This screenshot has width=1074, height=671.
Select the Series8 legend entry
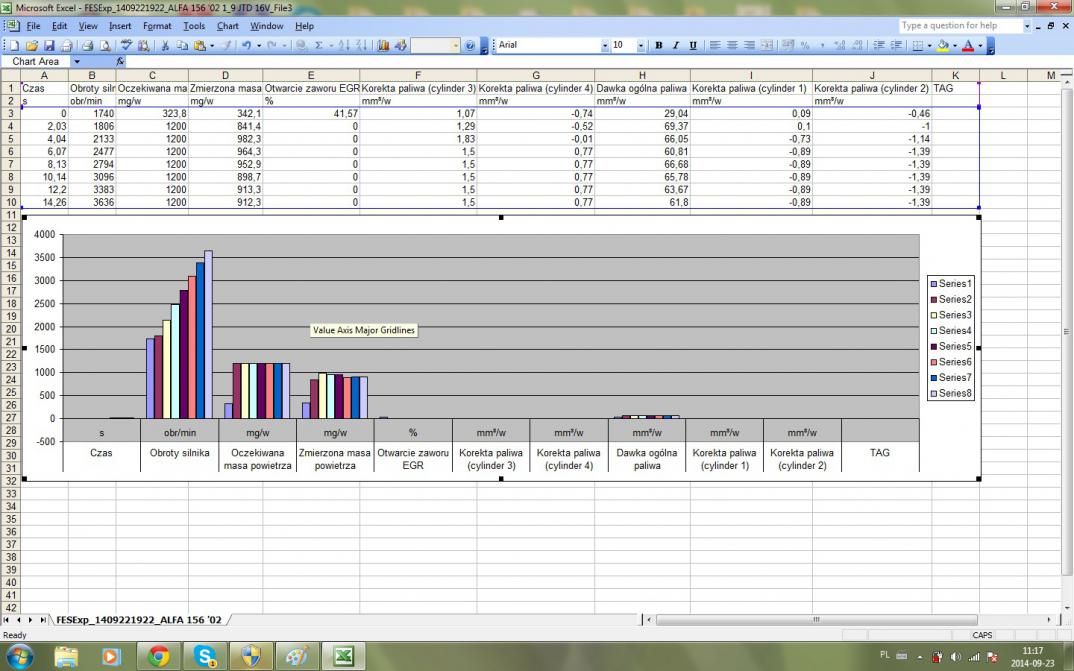(x=954, y=393)
